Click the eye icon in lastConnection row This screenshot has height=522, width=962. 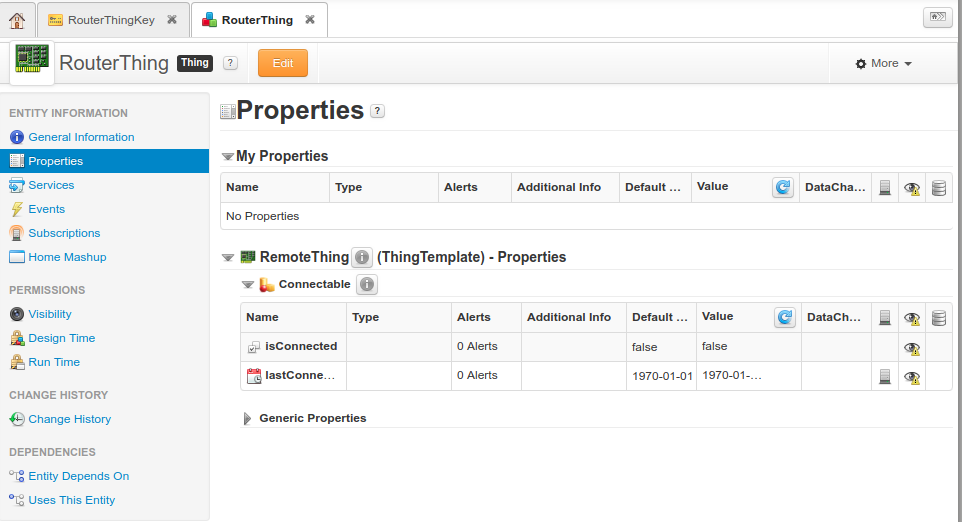point(911,377)
